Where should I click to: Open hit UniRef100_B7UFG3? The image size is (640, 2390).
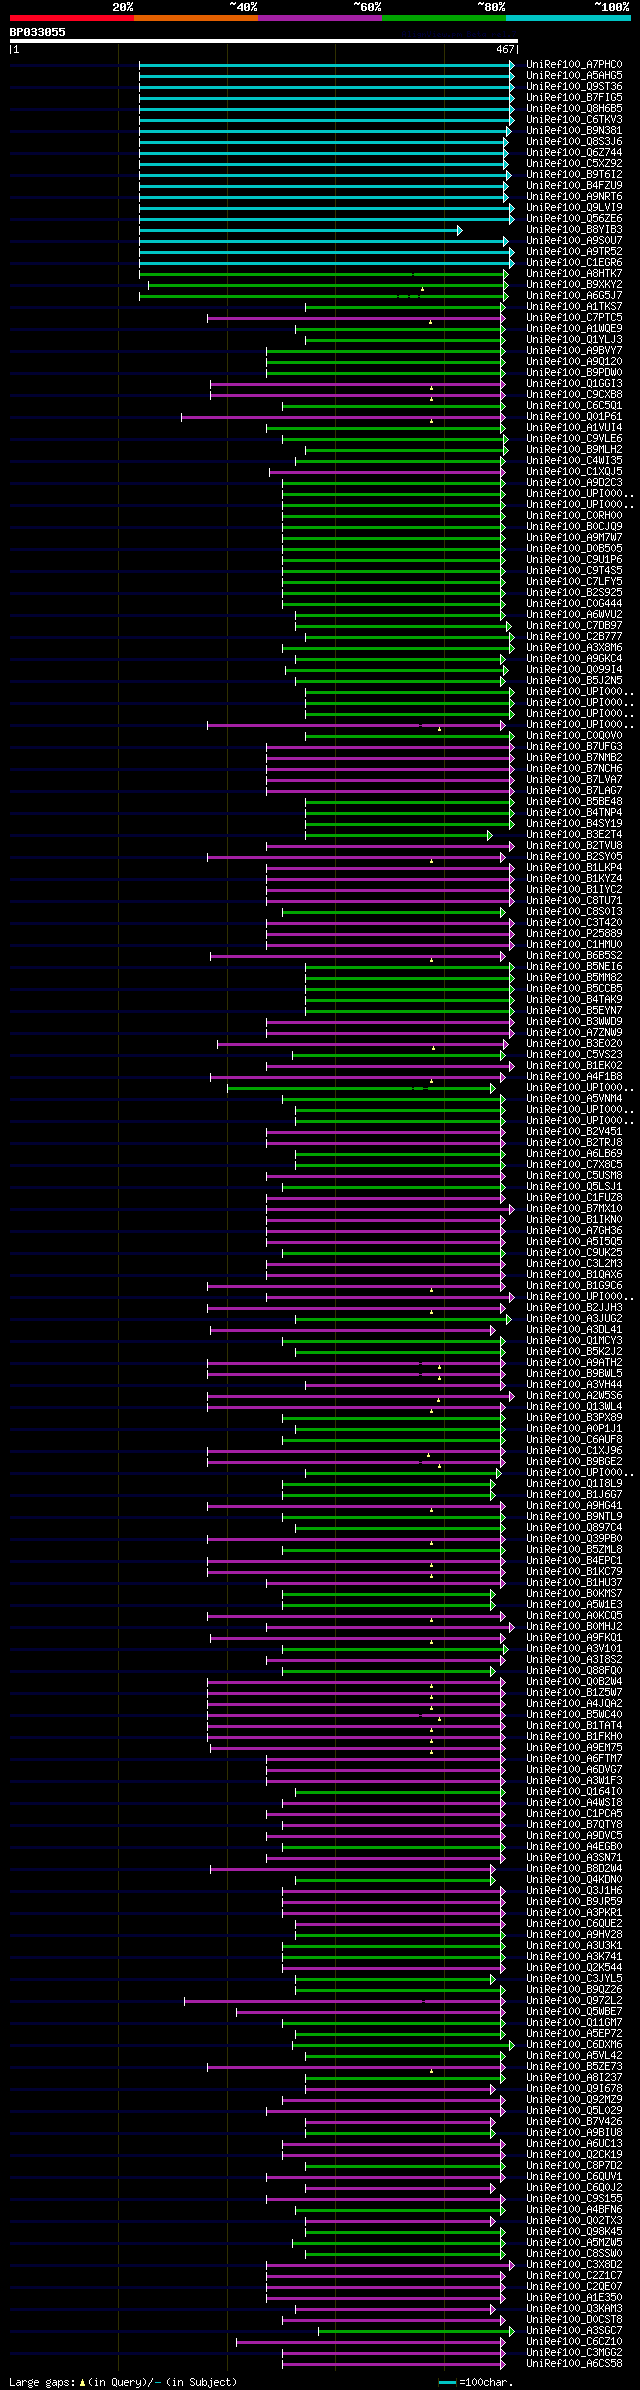574,747
